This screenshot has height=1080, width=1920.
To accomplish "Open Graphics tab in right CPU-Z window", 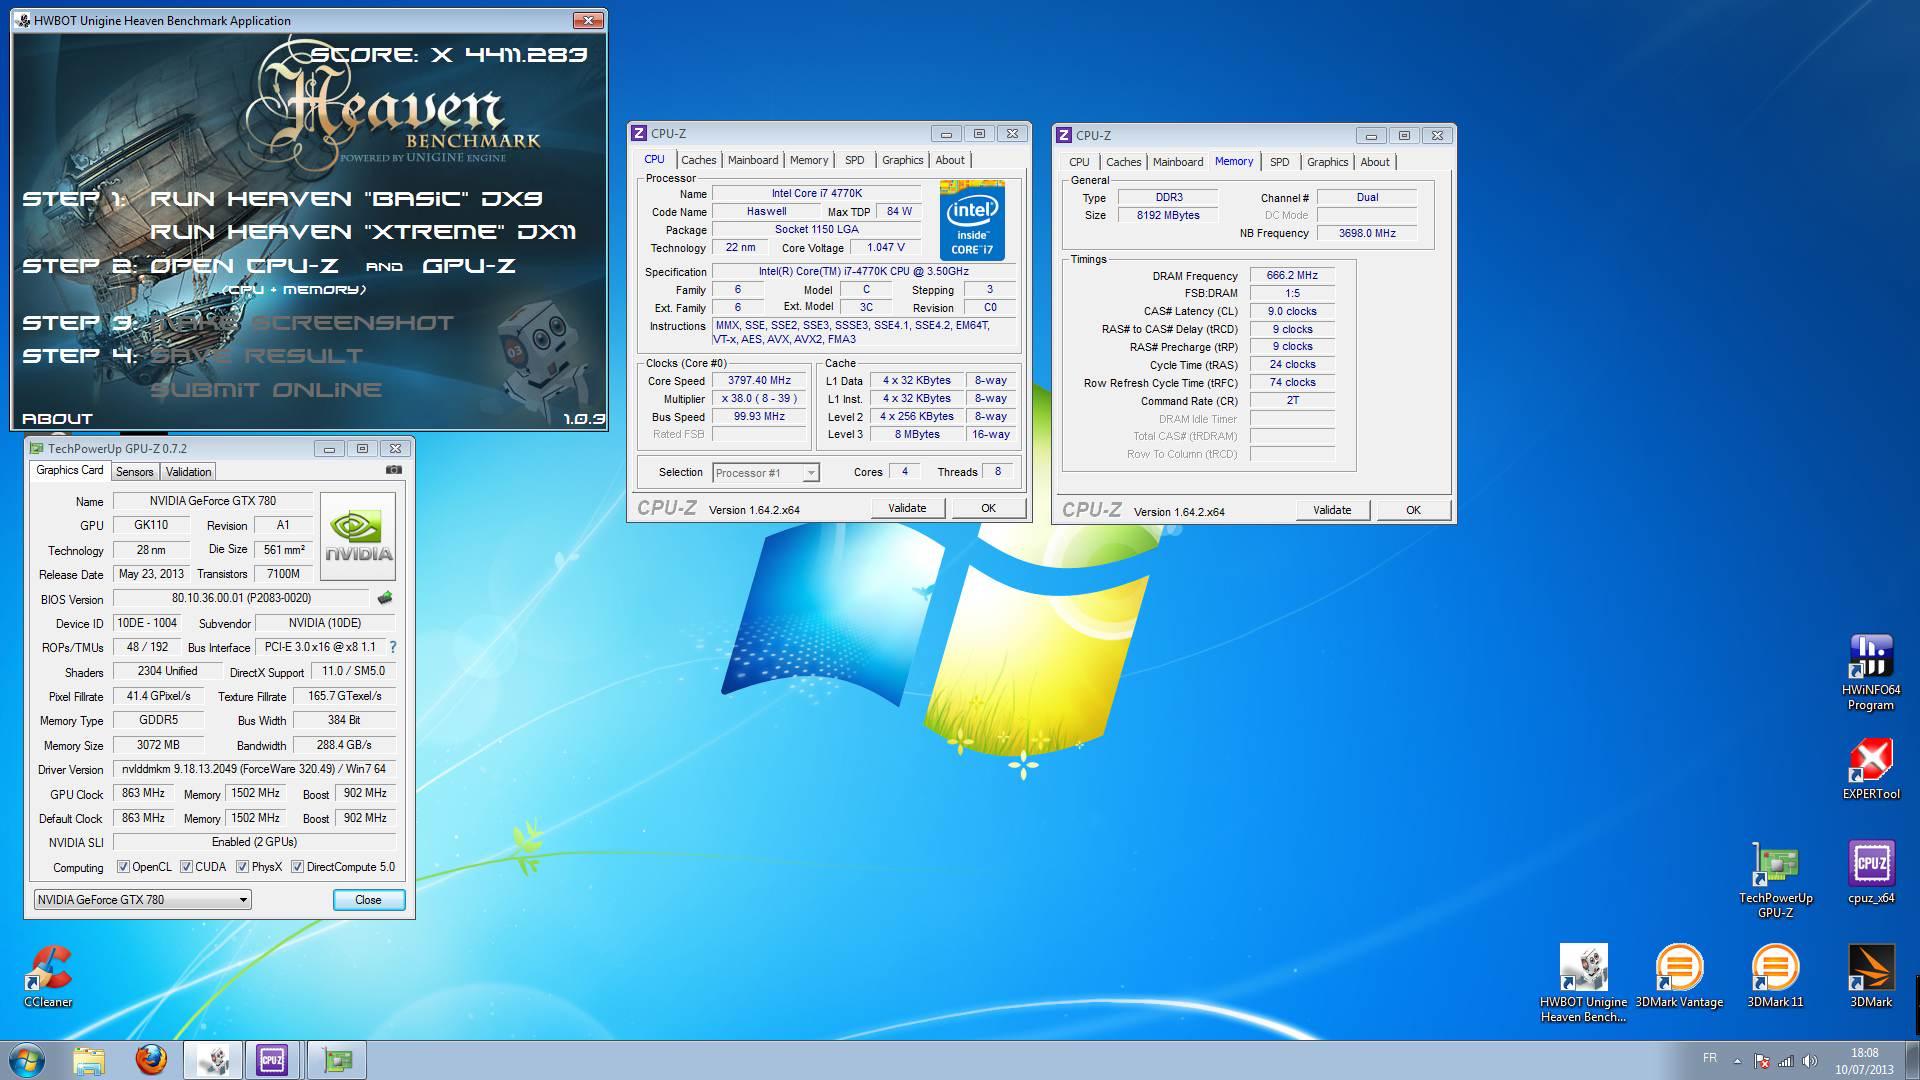I will pyautogui.click(x=1327, y=162).
